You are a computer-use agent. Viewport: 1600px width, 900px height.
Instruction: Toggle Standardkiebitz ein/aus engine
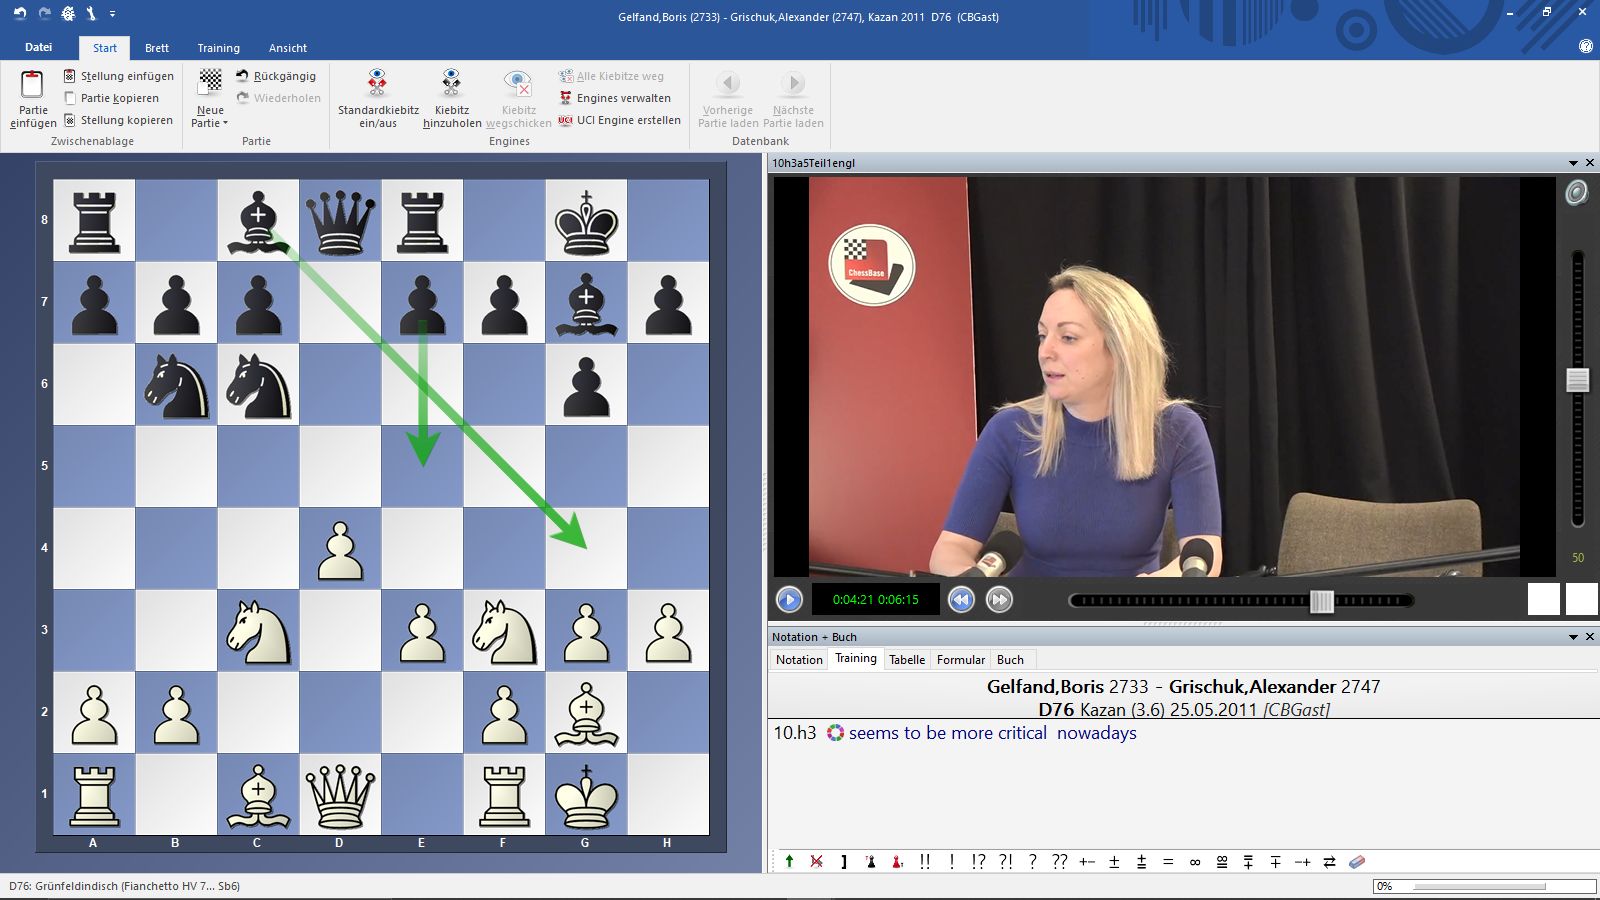pos(377,83)
